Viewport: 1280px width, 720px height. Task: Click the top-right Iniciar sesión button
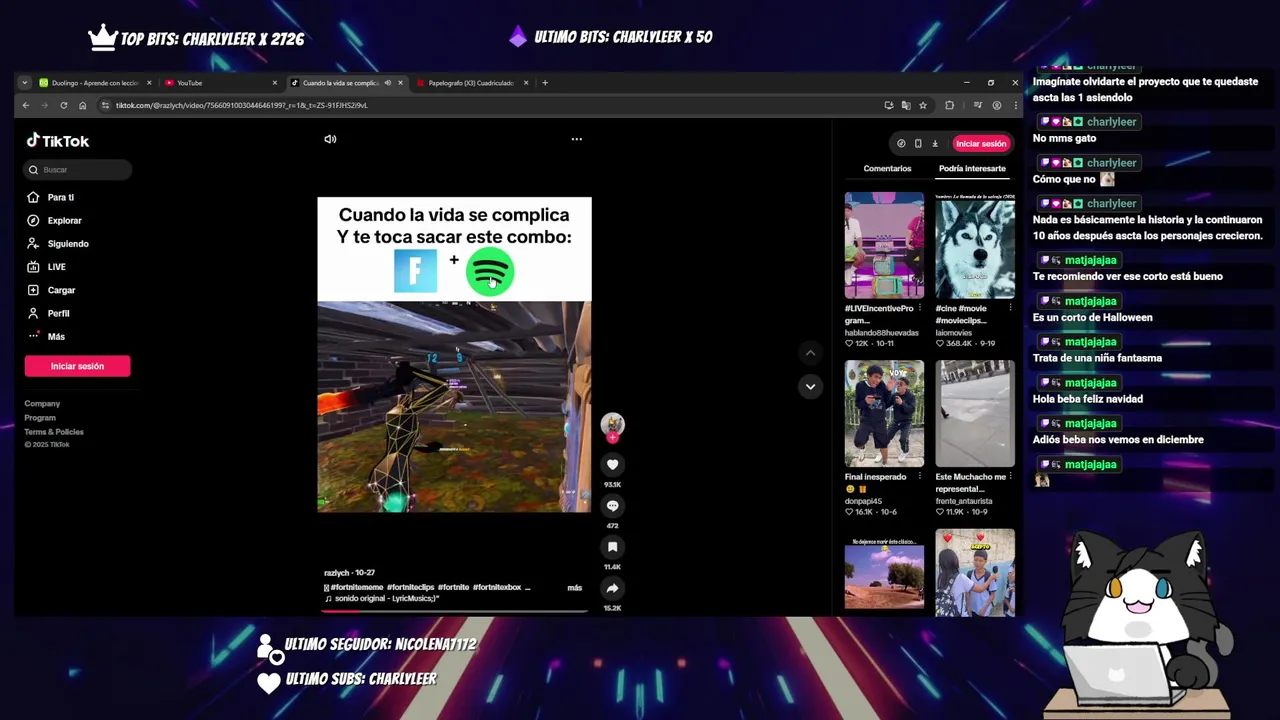coord(981,143)
